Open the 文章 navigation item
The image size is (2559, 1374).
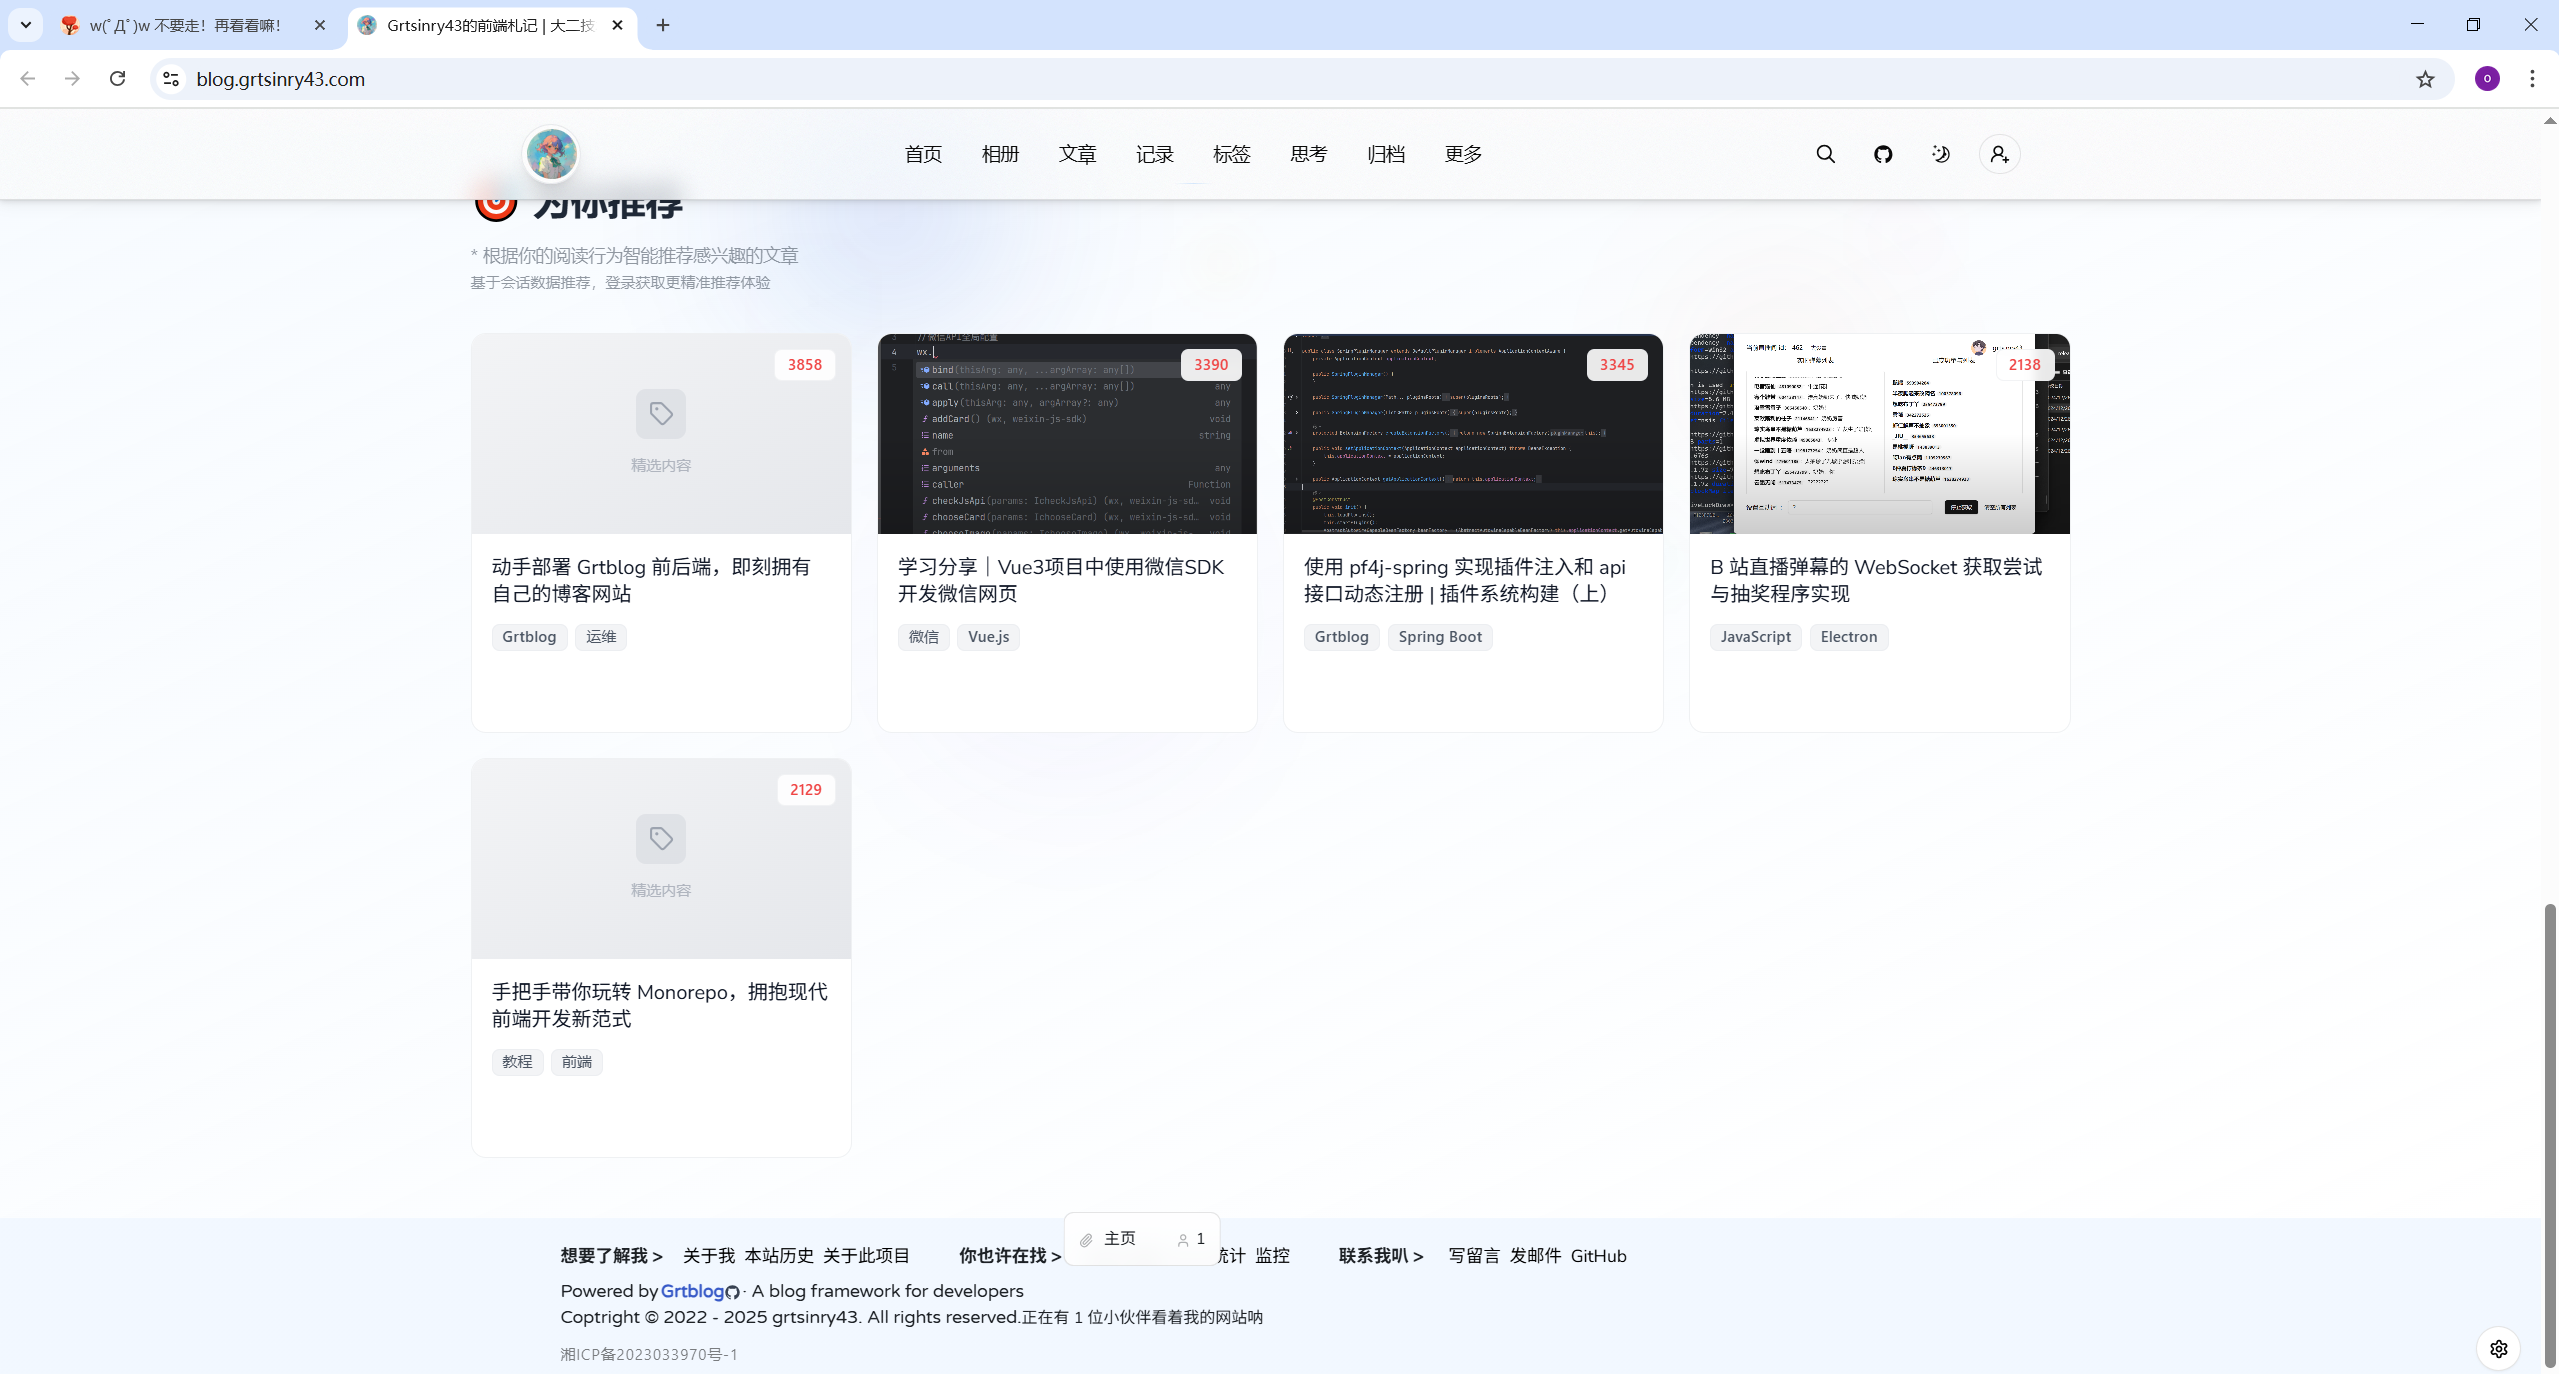[1077, 154]
